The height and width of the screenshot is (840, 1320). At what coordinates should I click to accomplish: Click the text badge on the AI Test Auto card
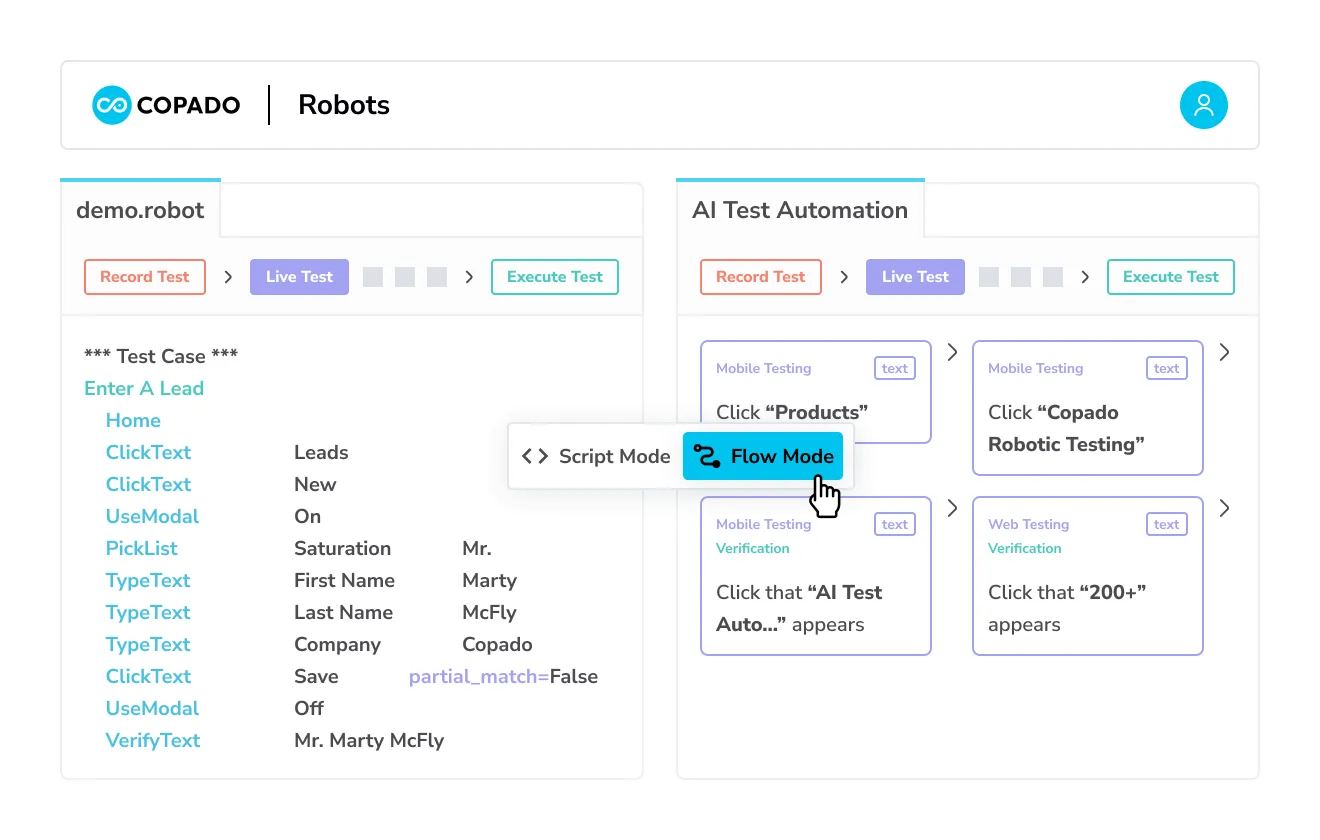point(894,524)
